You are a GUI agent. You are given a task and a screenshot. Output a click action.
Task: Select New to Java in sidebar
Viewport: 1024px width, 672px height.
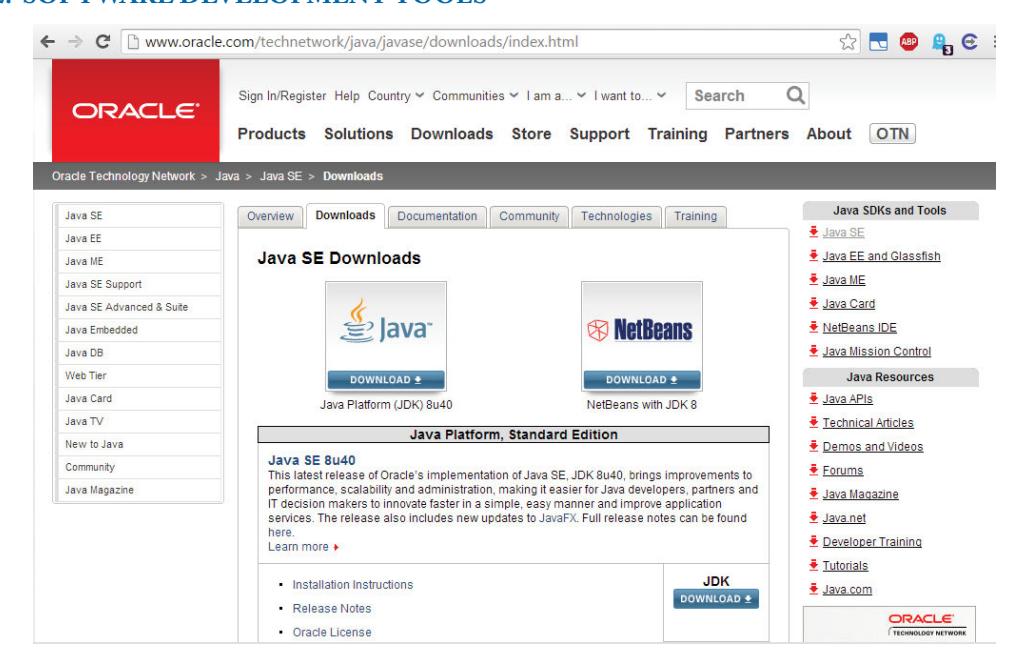coord(138,444)
